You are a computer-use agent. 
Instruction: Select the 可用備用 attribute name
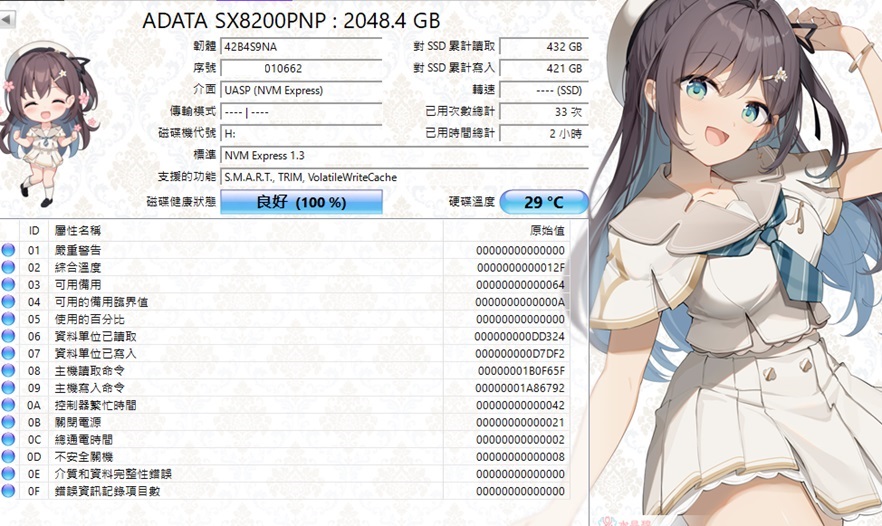[78, 285]
